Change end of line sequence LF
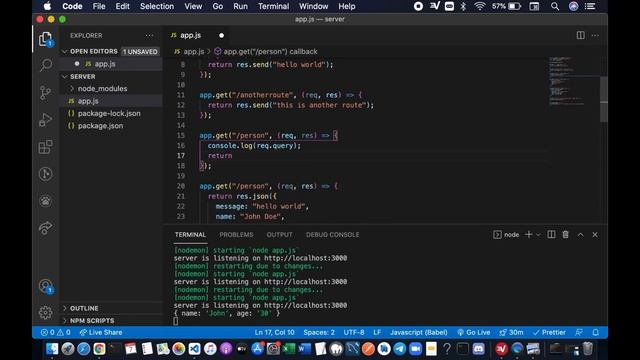This screenshot has width=640, height=360. coord(377,332)
